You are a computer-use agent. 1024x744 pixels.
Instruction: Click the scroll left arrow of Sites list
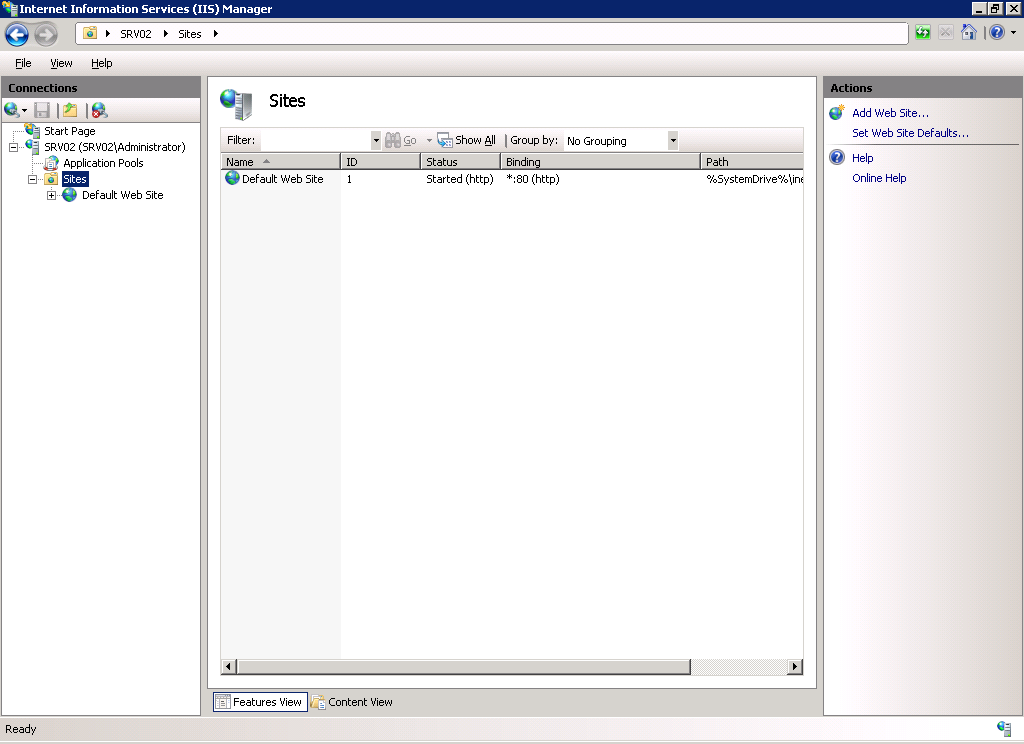coord(229,666)
